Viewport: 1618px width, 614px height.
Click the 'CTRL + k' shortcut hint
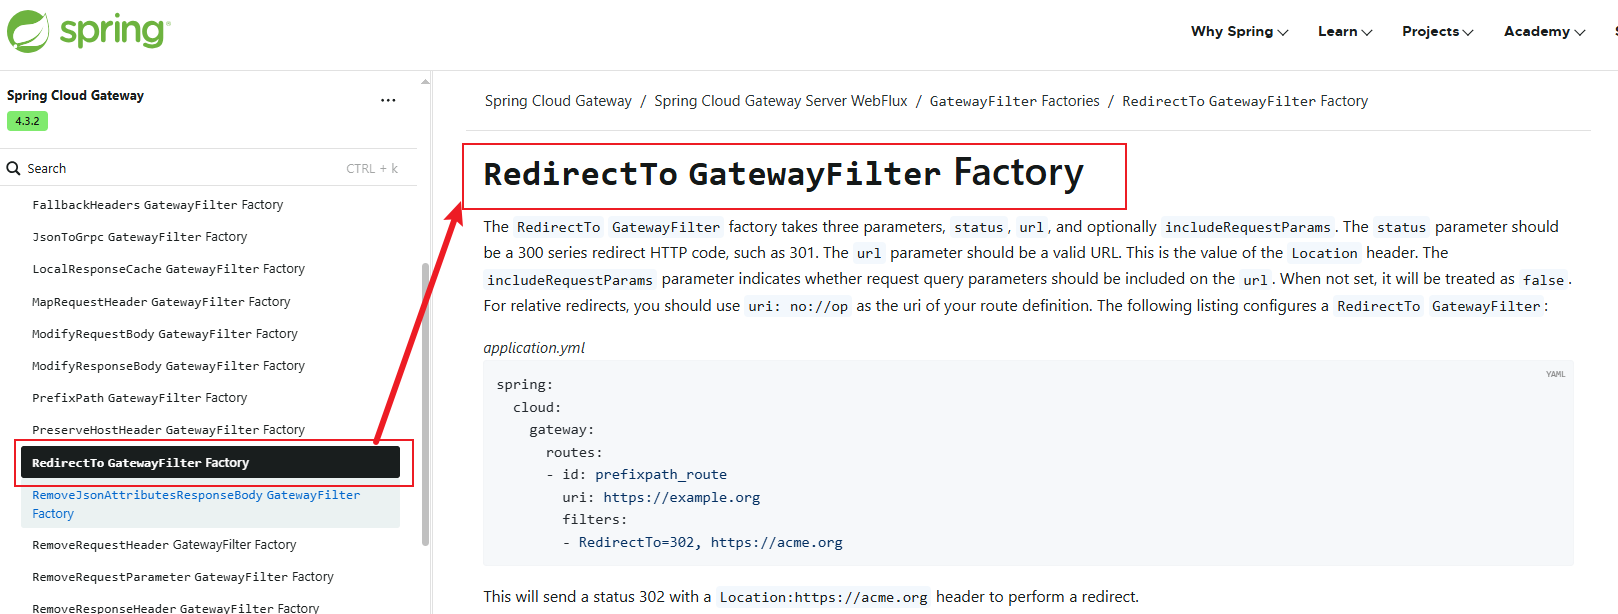(x=372, y=169)
